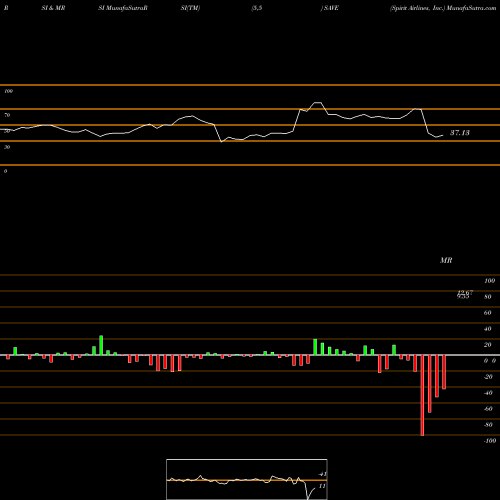Click the value 11 in mini chart
500x500 pixels.
coord(322,486)
